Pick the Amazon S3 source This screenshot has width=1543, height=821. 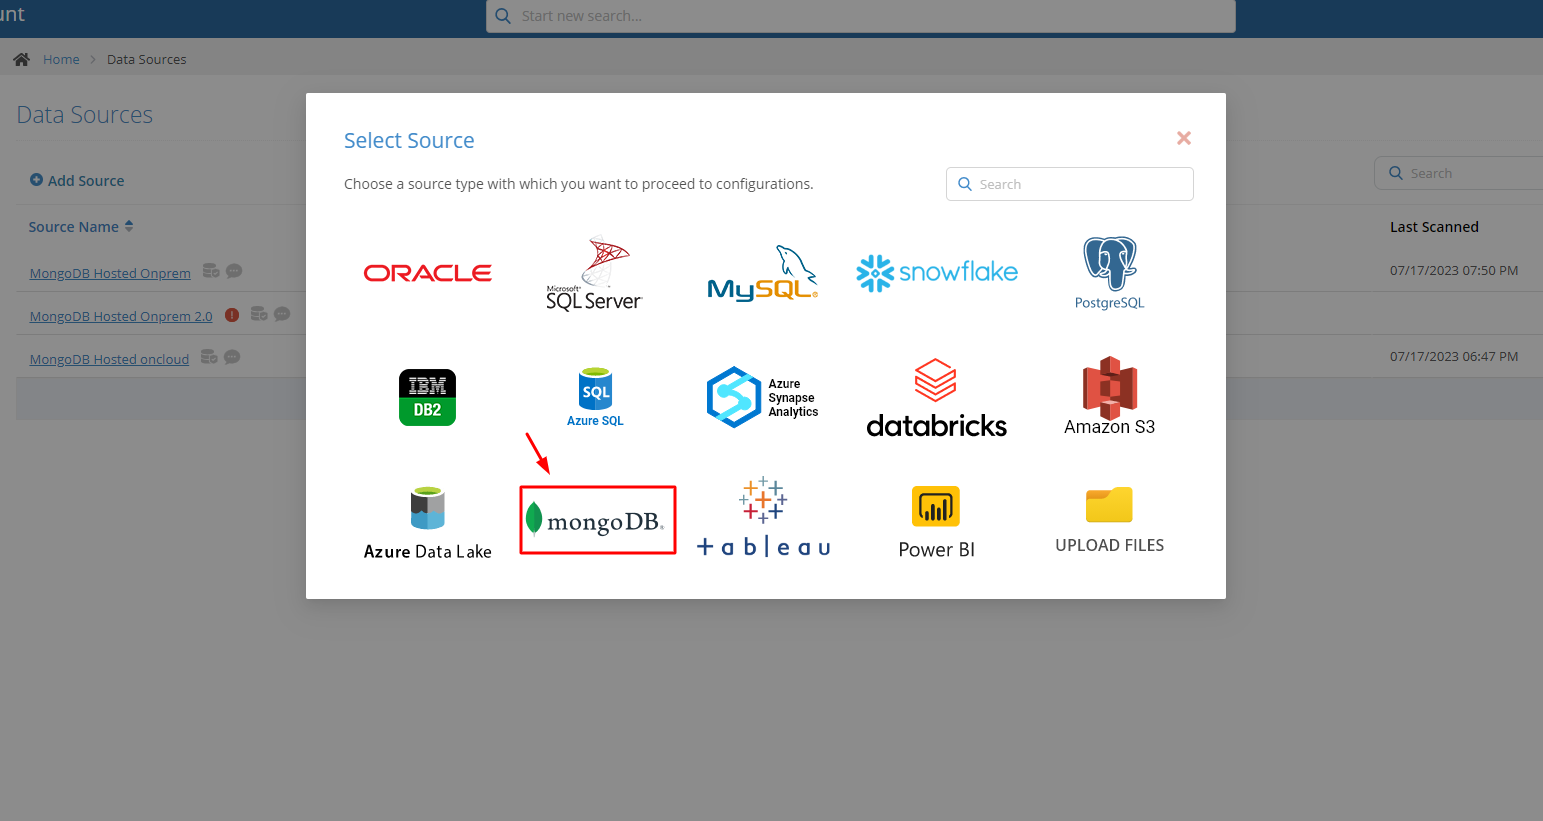pos(1110,396)
